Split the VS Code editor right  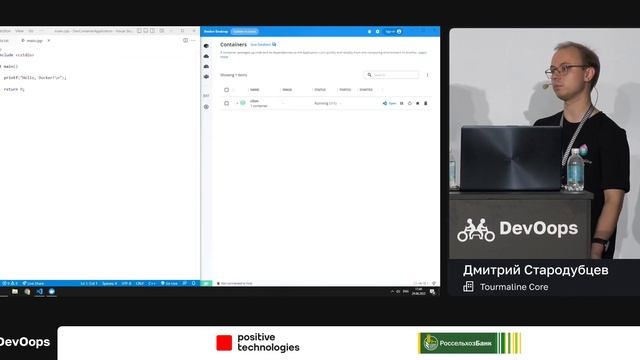185,40
